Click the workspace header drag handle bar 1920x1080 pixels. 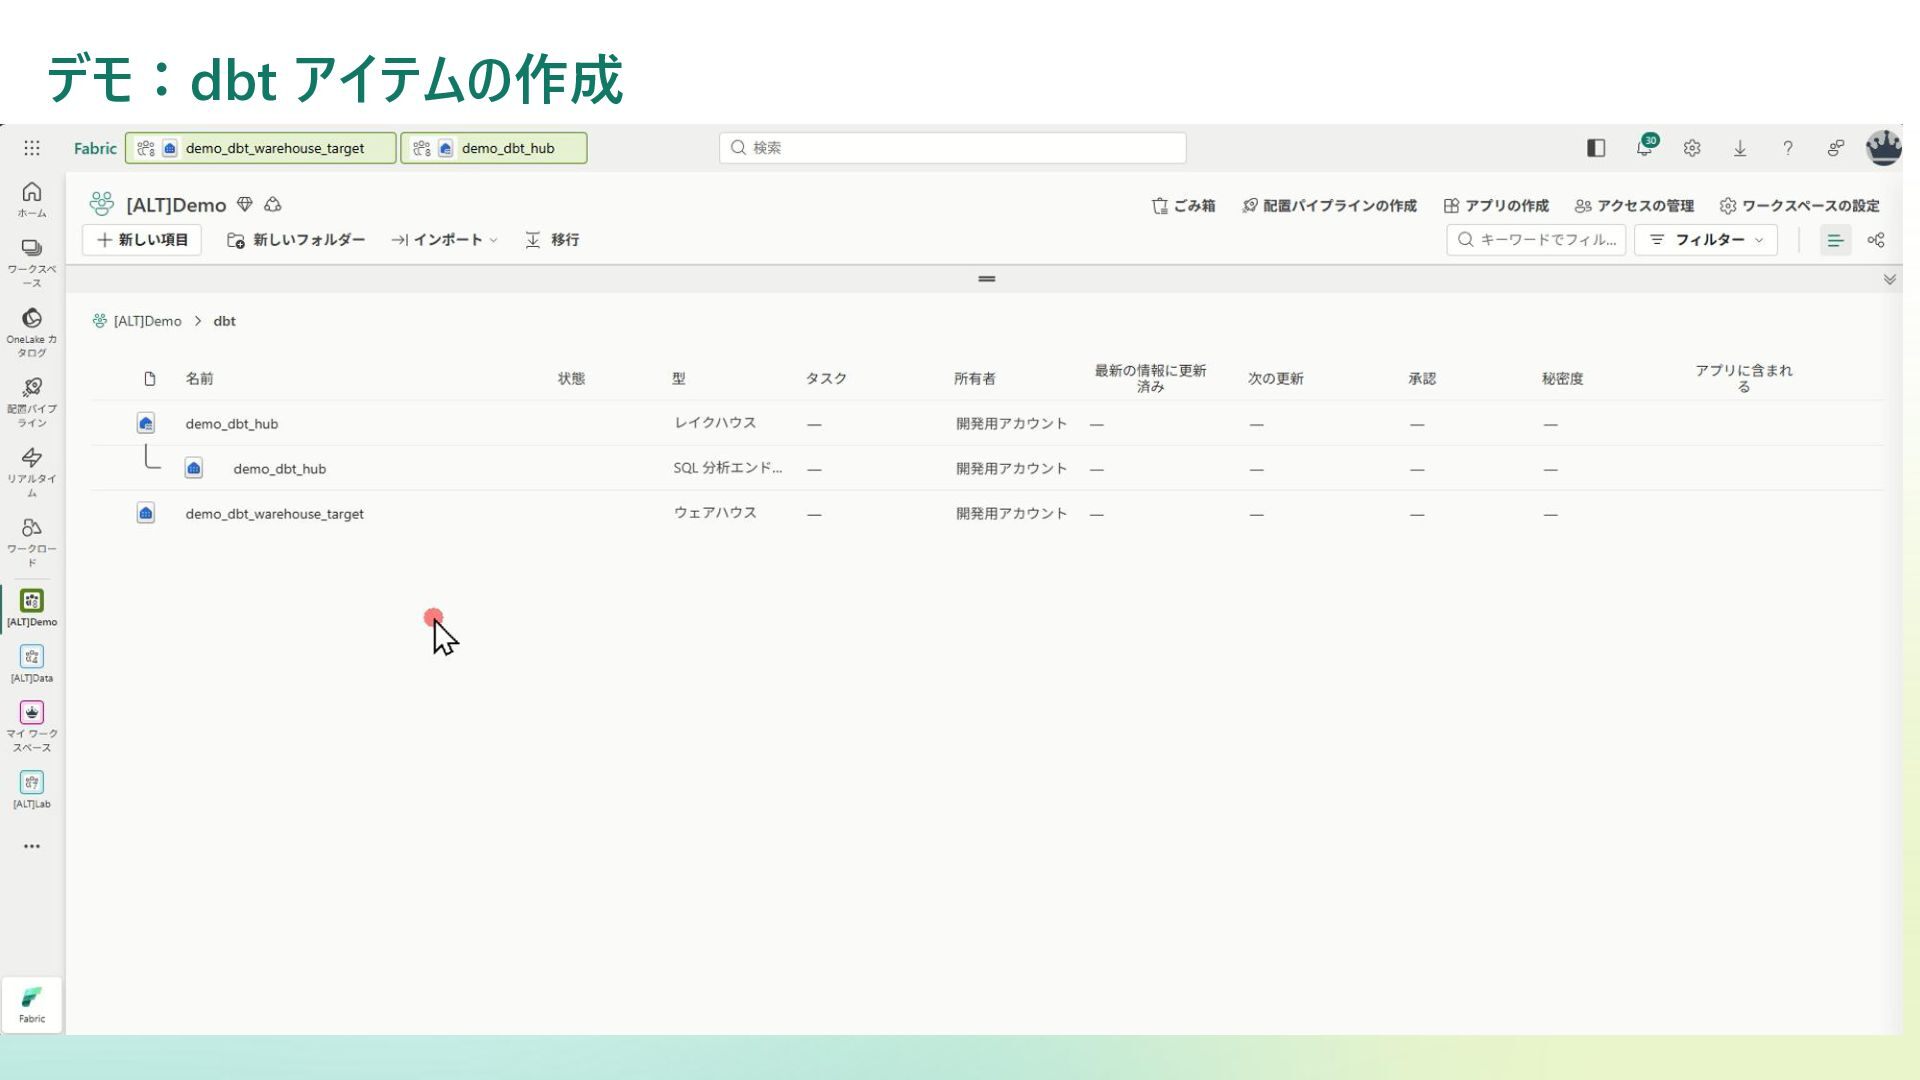[987, 279]
